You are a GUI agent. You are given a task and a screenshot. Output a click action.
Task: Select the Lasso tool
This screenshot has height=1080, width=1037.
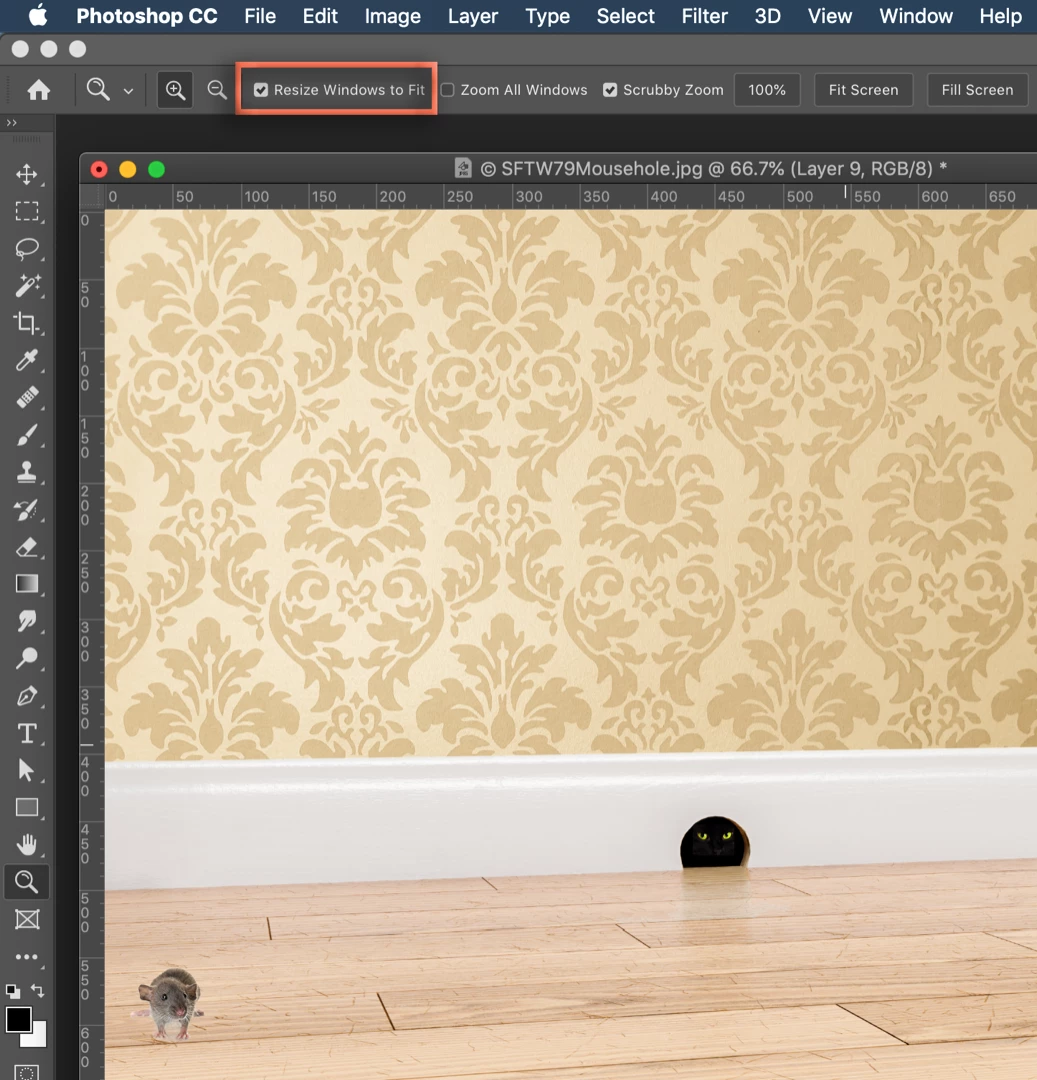click(27, 248)
